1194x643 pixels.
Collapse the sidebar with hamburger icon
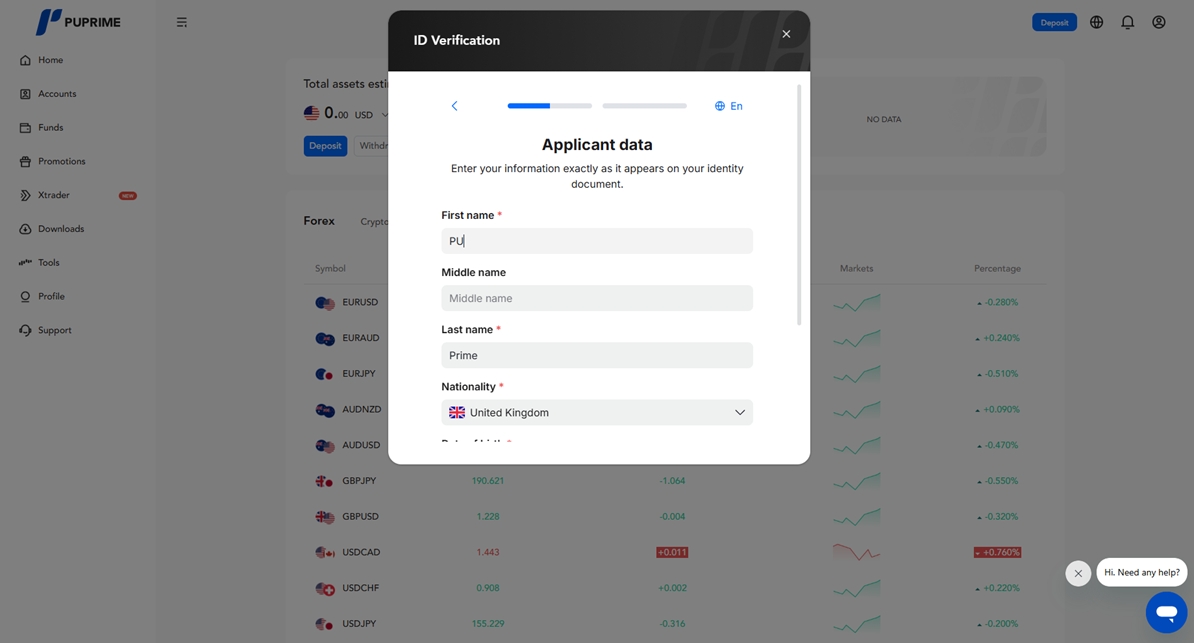point(182,22)
